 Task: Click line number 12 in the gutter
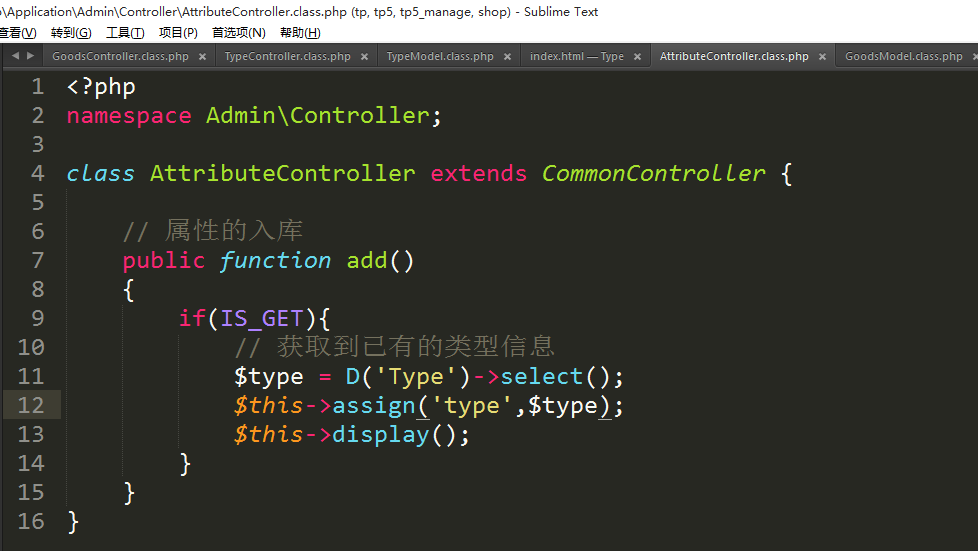point(31,405)
